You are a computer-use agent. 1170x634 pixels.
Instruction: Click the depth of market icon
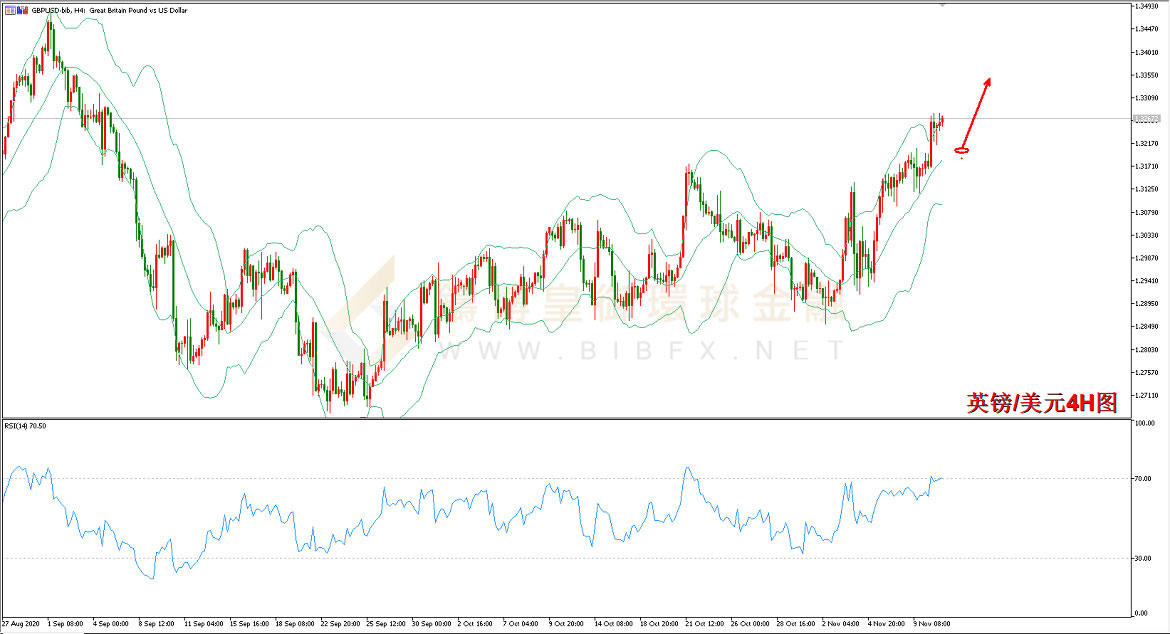tap(22, 10)
